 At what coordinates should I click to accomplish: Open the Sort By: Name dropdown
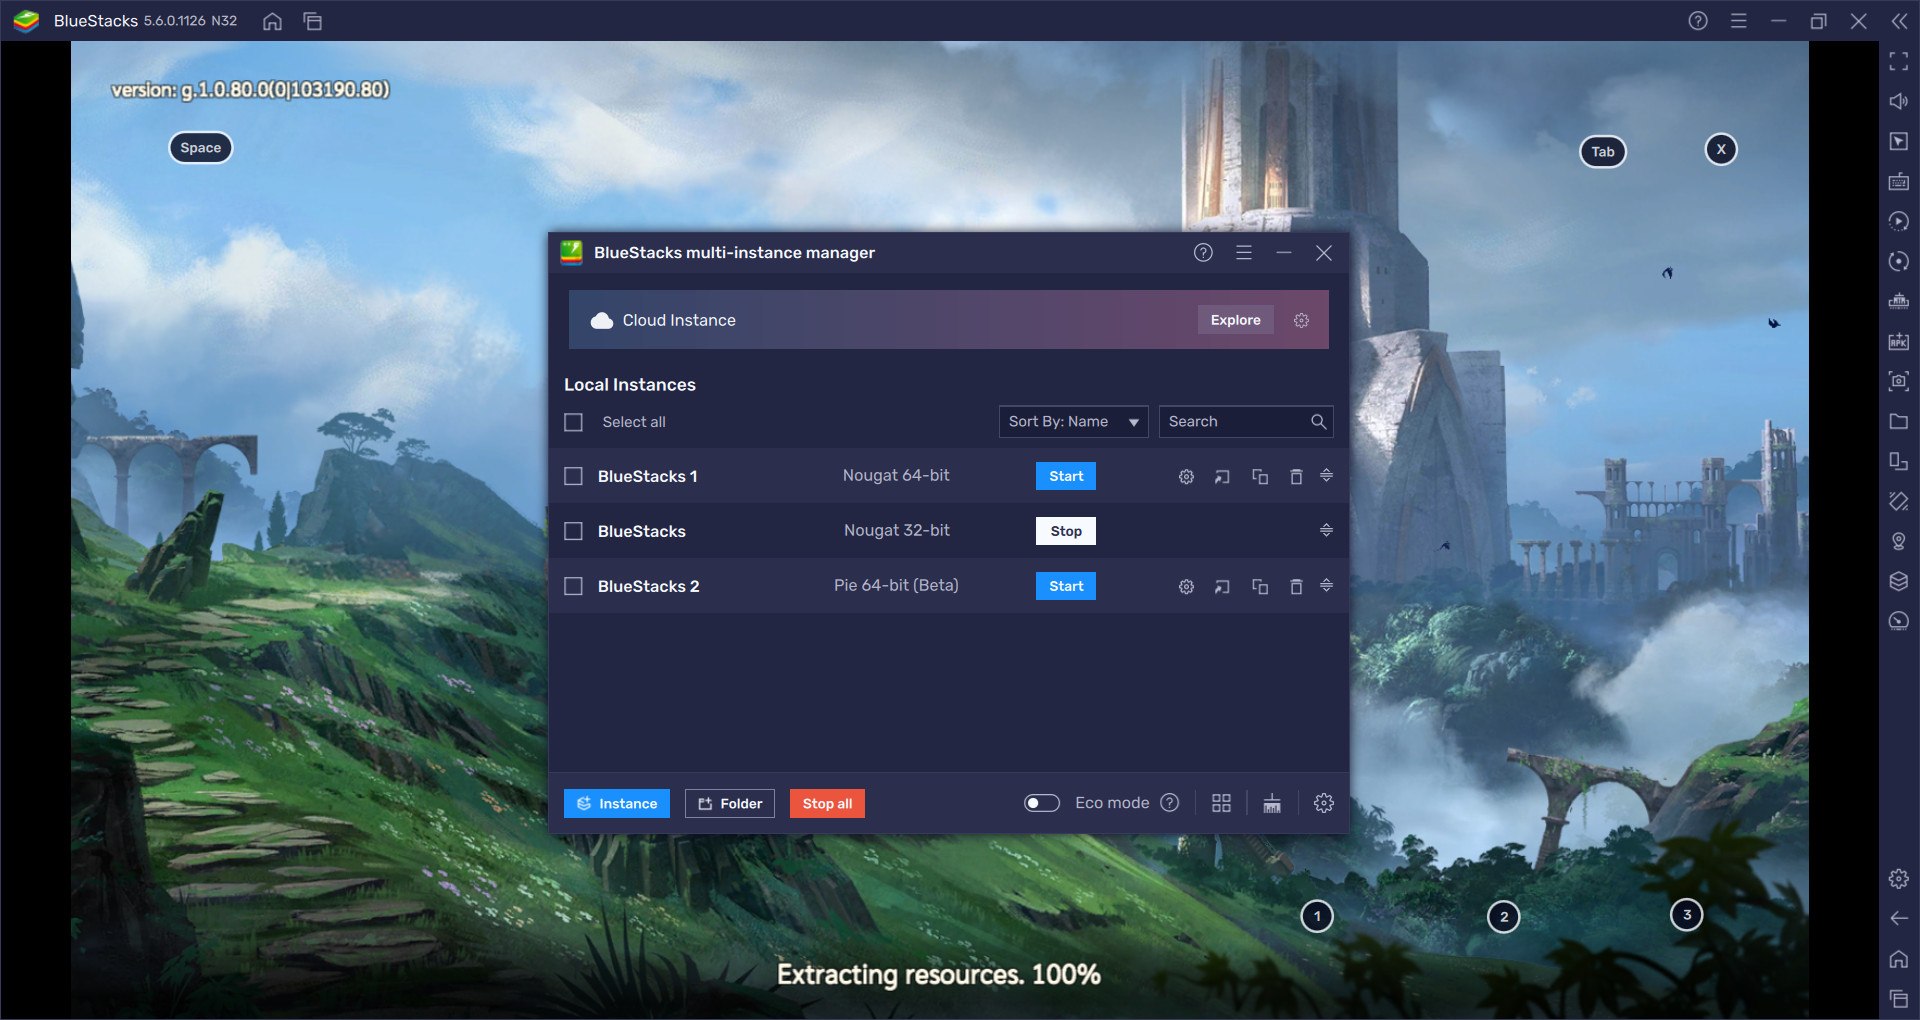(x=1073, y=422)
